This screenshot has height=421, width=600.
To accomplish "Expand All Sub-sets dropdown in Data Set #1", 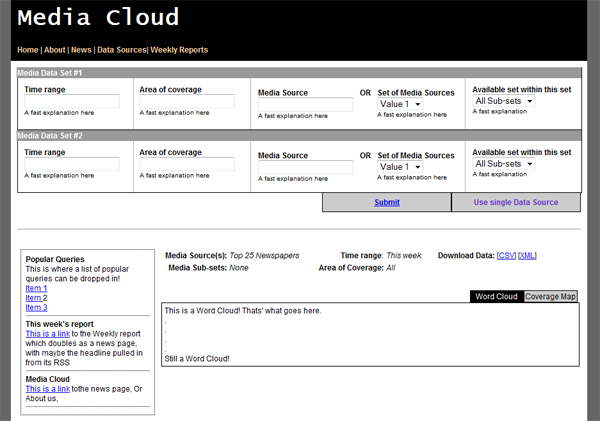I will pyautogui.click(x=504, y=101).
